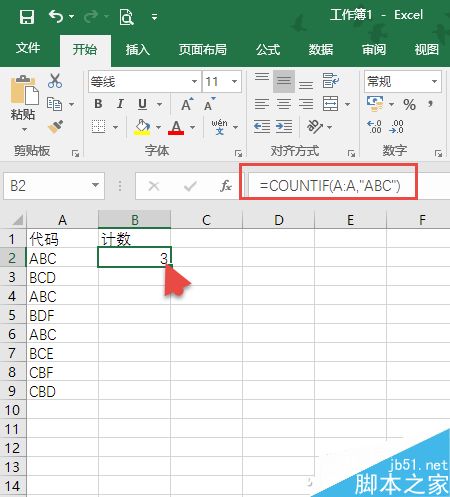Screen dimensions: 450x497
Task: Open the 字体 dialog launcher
Action: [238, 154]
